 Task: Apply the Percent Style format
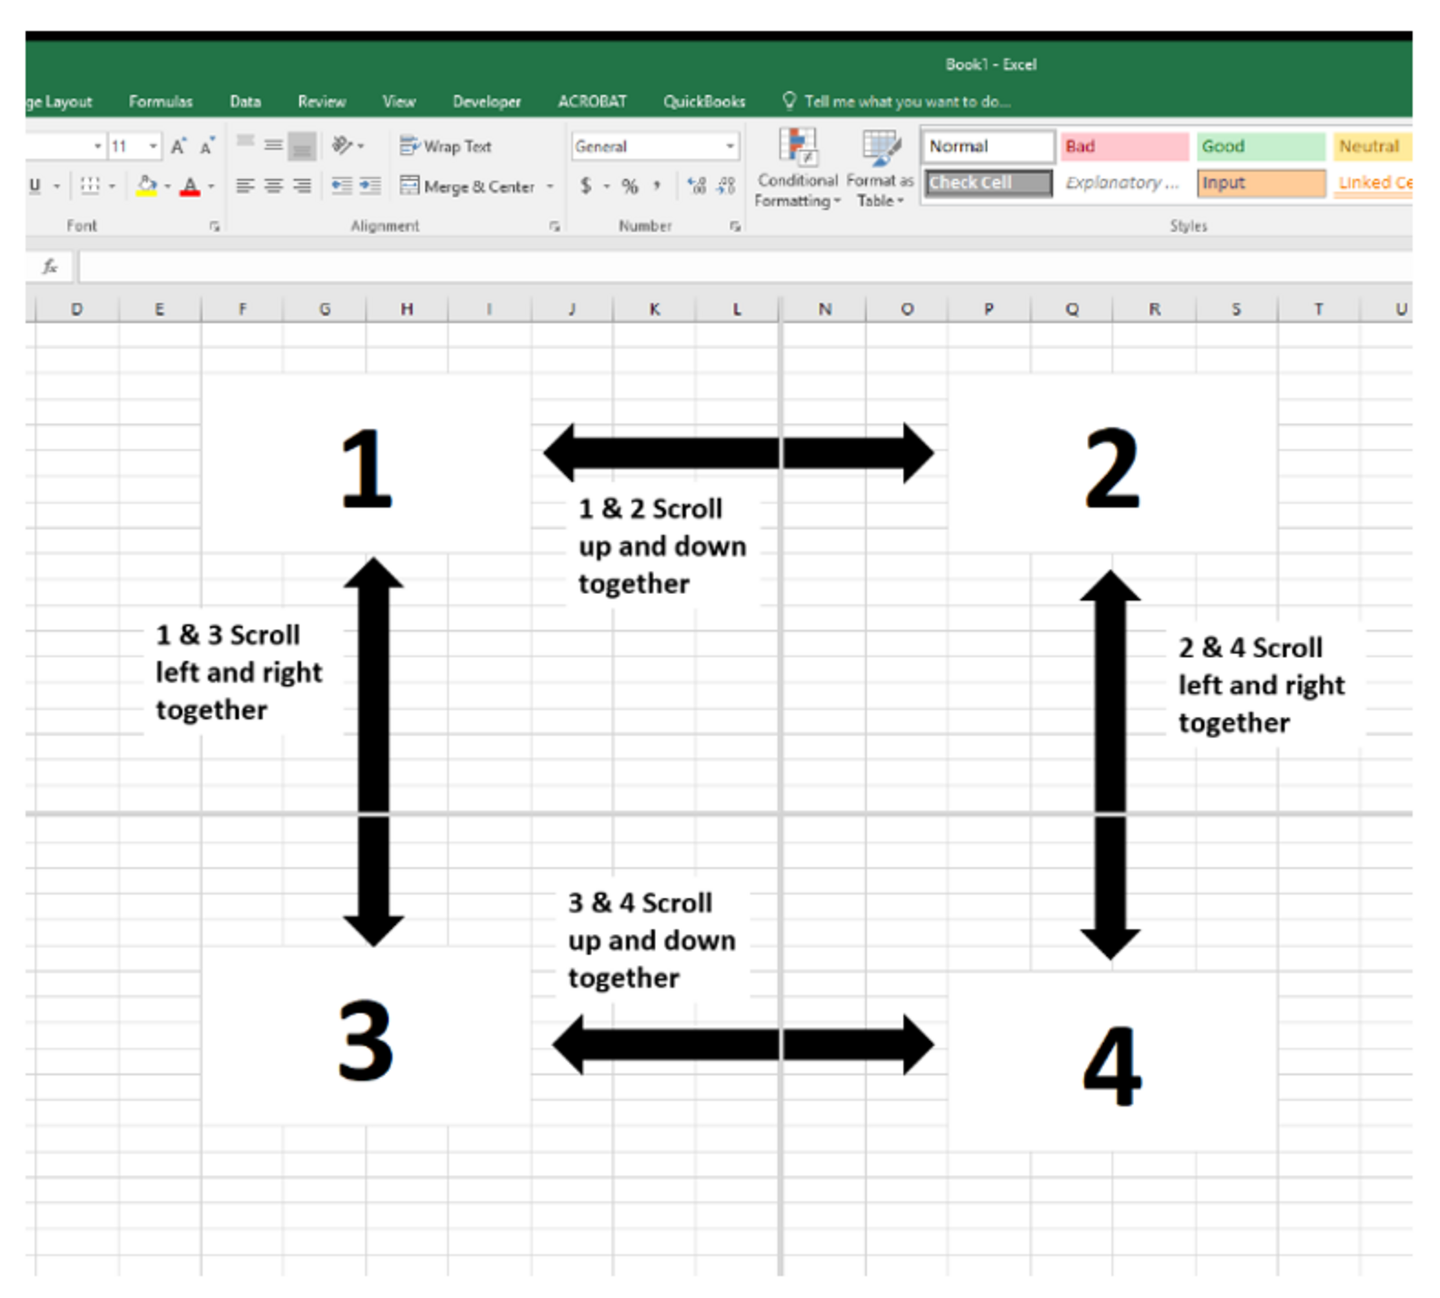pos(630,186)
